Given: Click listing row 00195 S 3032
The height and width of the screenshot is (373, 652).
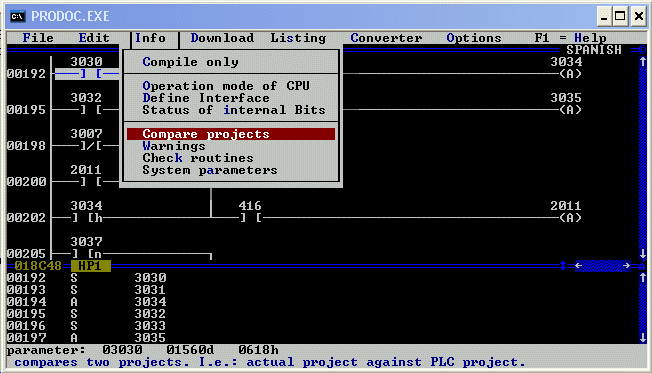Looking at the screenshot, I should 86,314.
